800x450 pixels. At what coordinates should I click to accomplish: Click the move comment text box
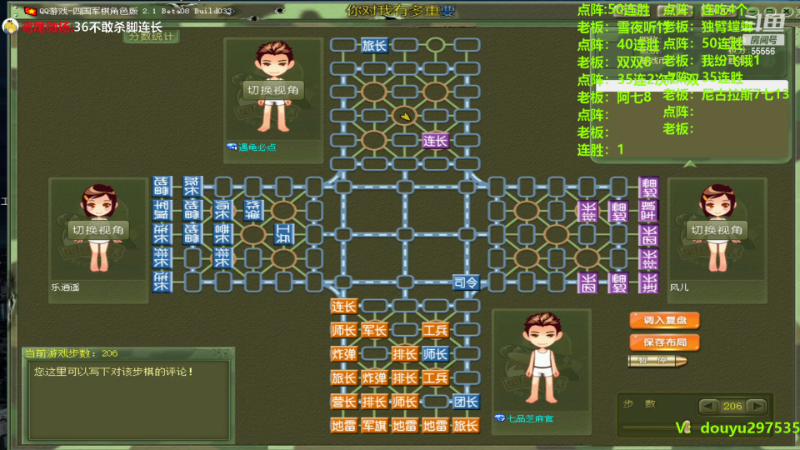(129, 399)
